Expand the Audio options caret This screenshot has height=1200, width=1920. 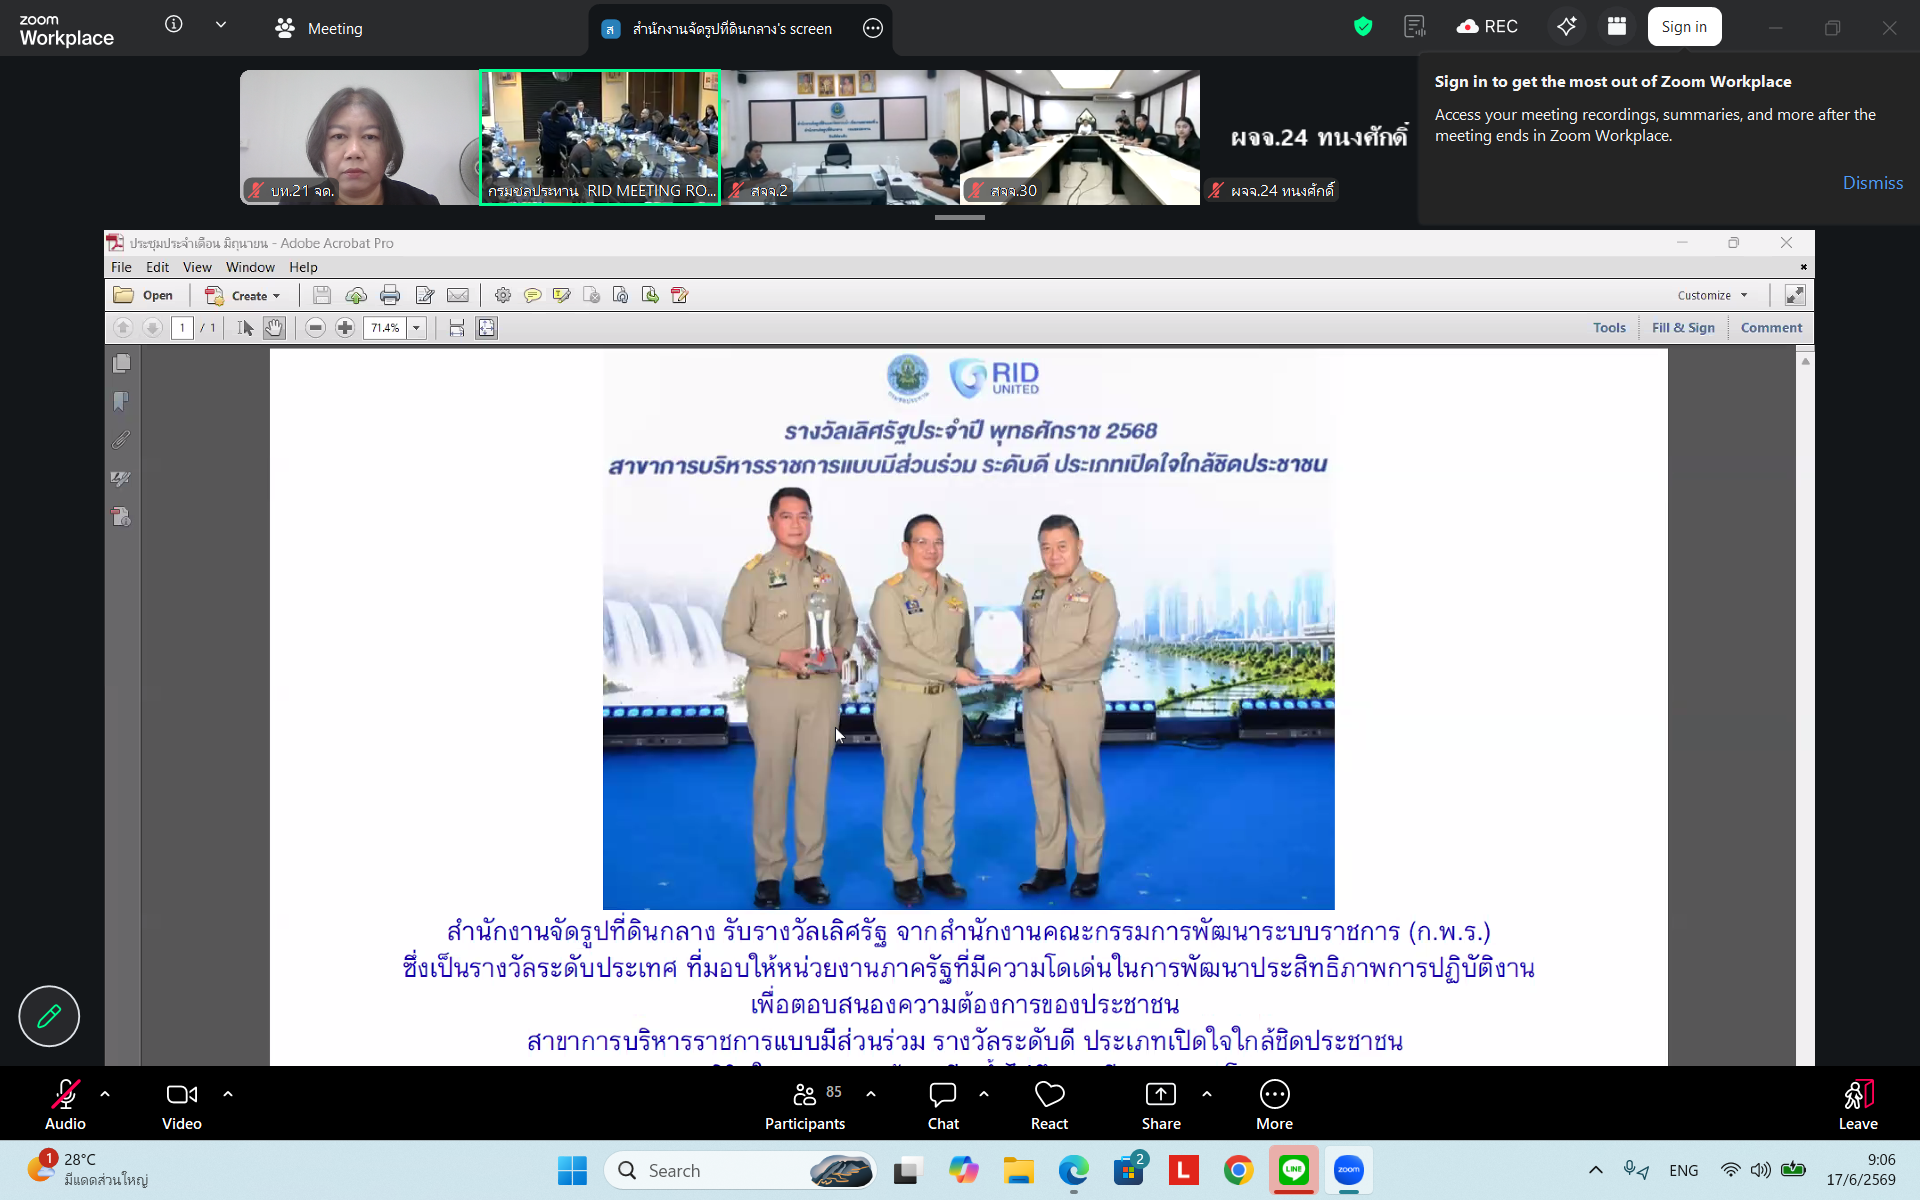click(105, 1094)
